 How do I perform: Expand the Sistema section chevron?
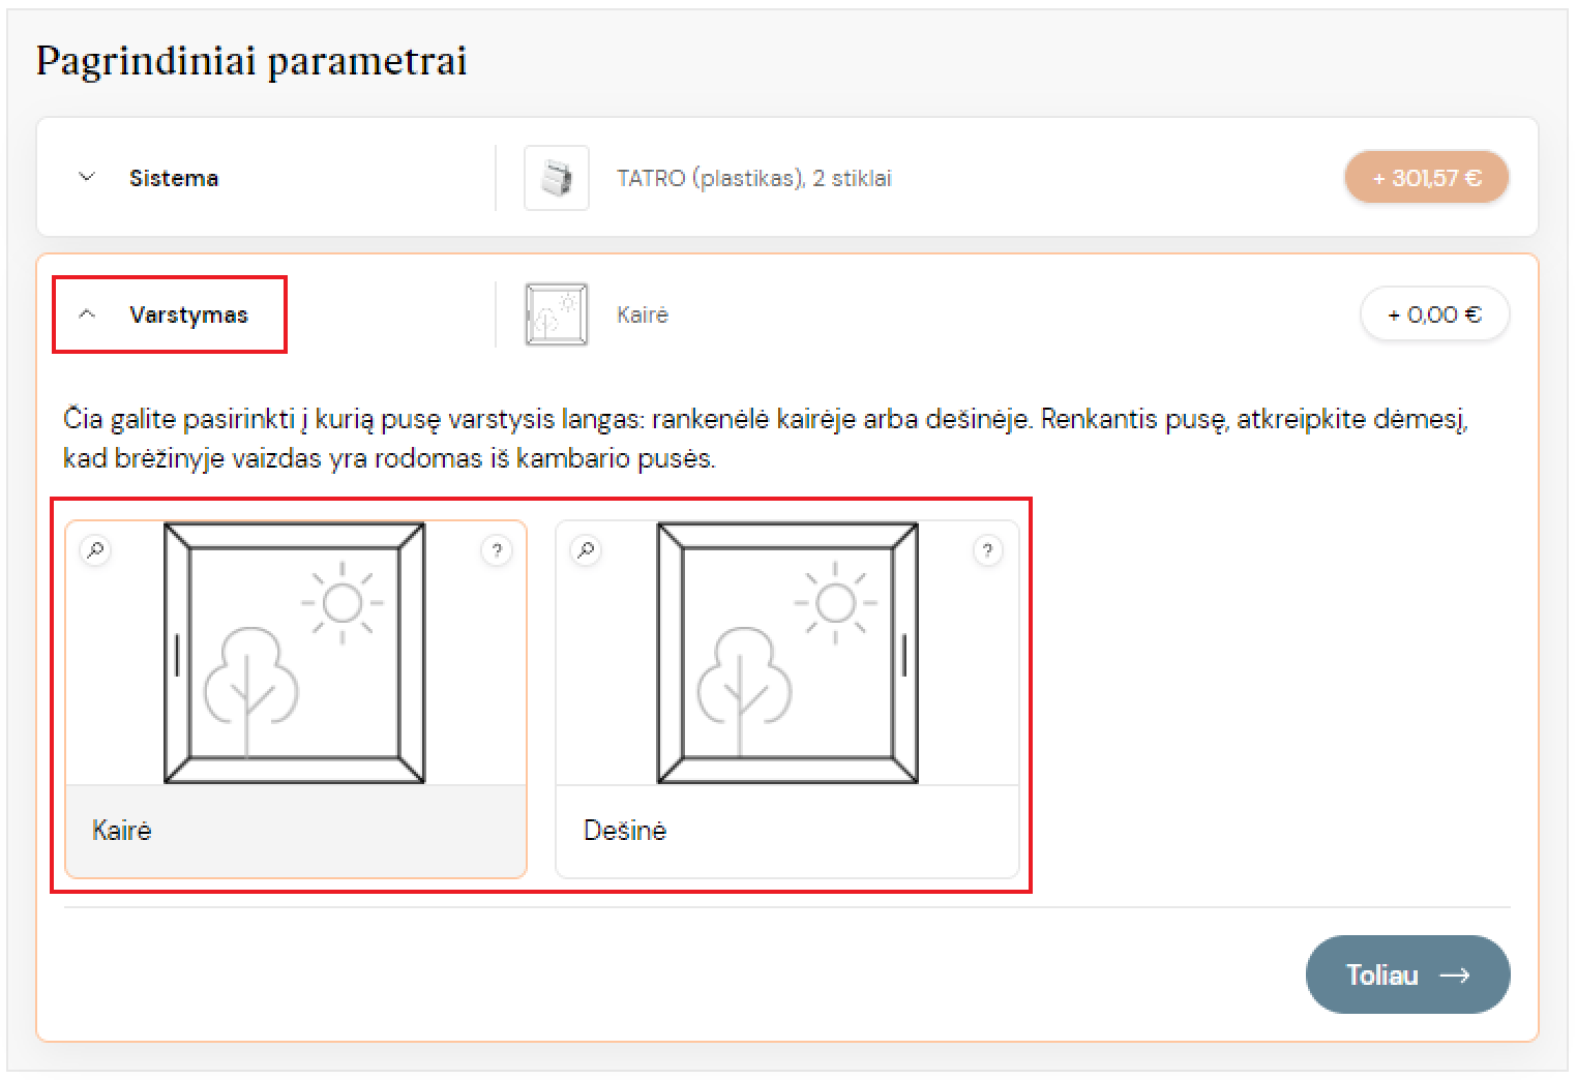87,178
